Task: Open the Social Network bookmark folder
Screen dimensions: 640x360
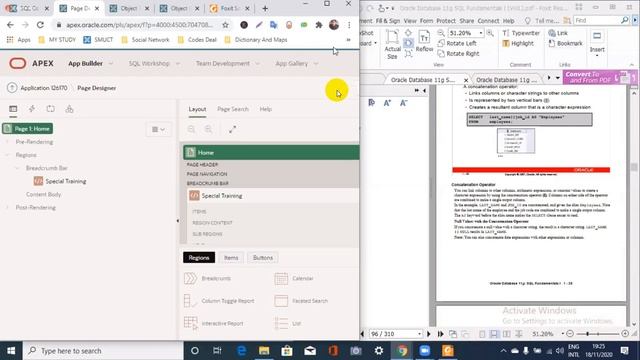Action: pos(145,40)
